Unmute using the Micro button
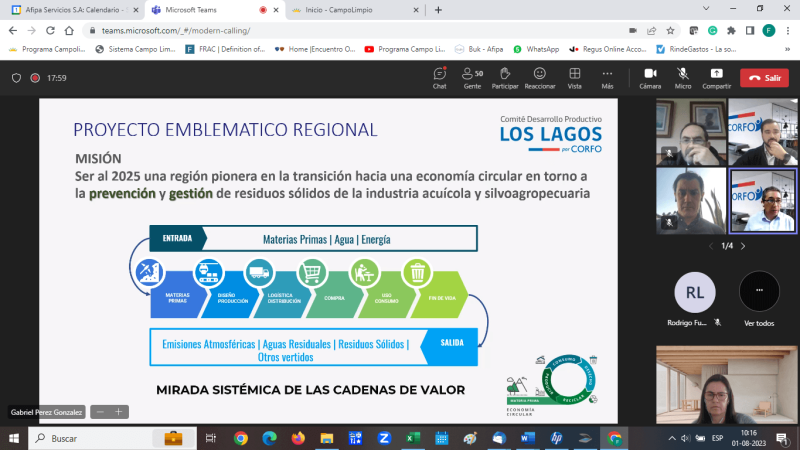 pyautogui.click(x=683, y=76)
